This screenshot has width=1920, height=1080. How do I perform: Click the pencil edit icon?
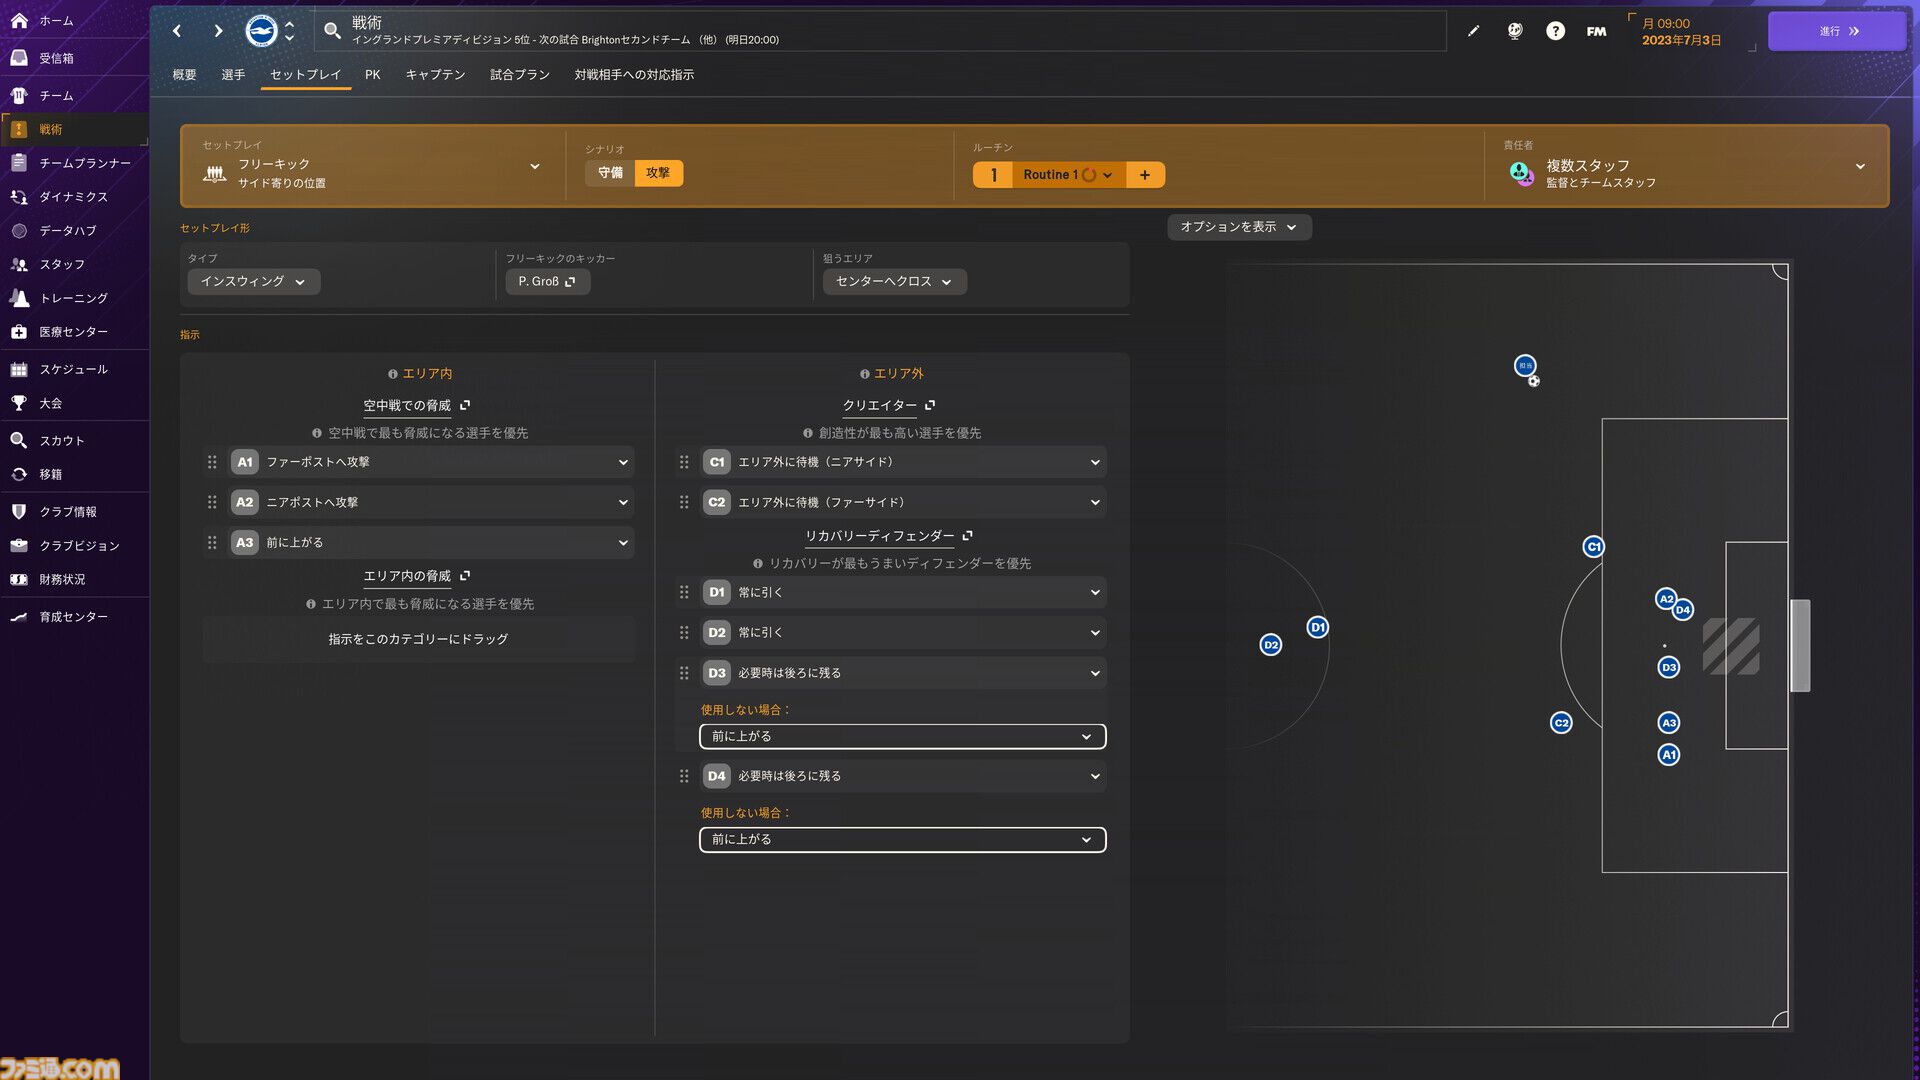tap(1473, 31)
